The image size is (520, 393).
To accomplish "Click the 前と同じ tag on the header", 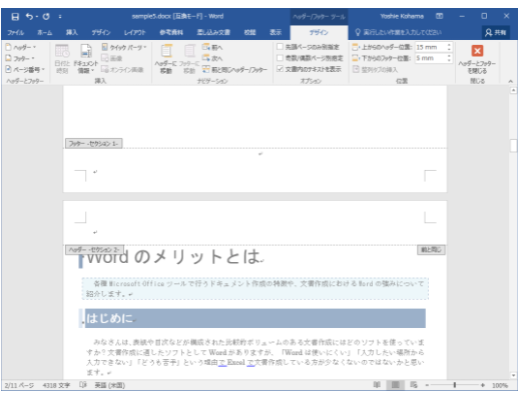I will pyautogui.click(x=431, y=250).
